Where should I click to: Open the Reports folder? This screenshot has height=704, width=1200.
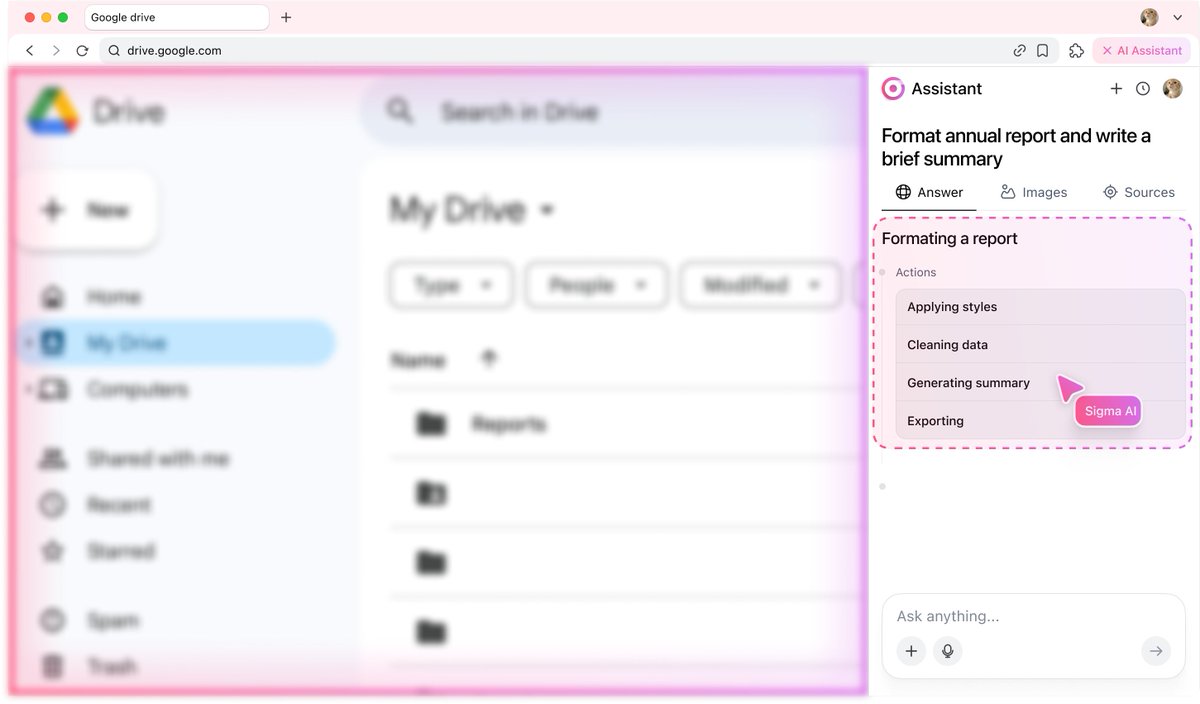click(x=508, y=424)
